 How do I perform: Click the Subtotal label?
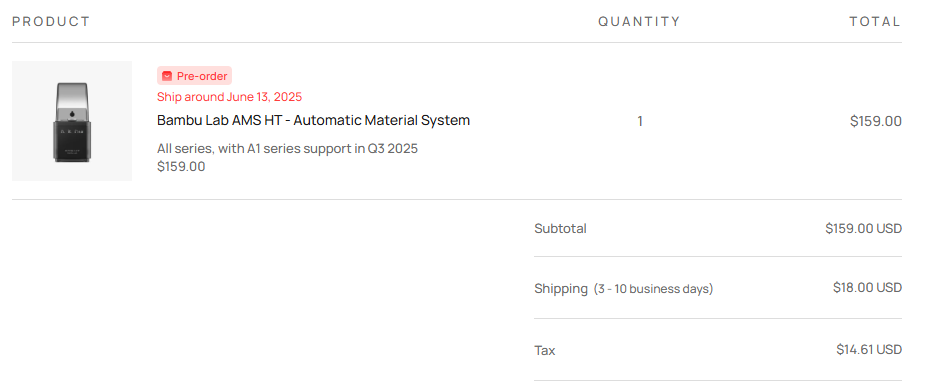click(561, 228)
